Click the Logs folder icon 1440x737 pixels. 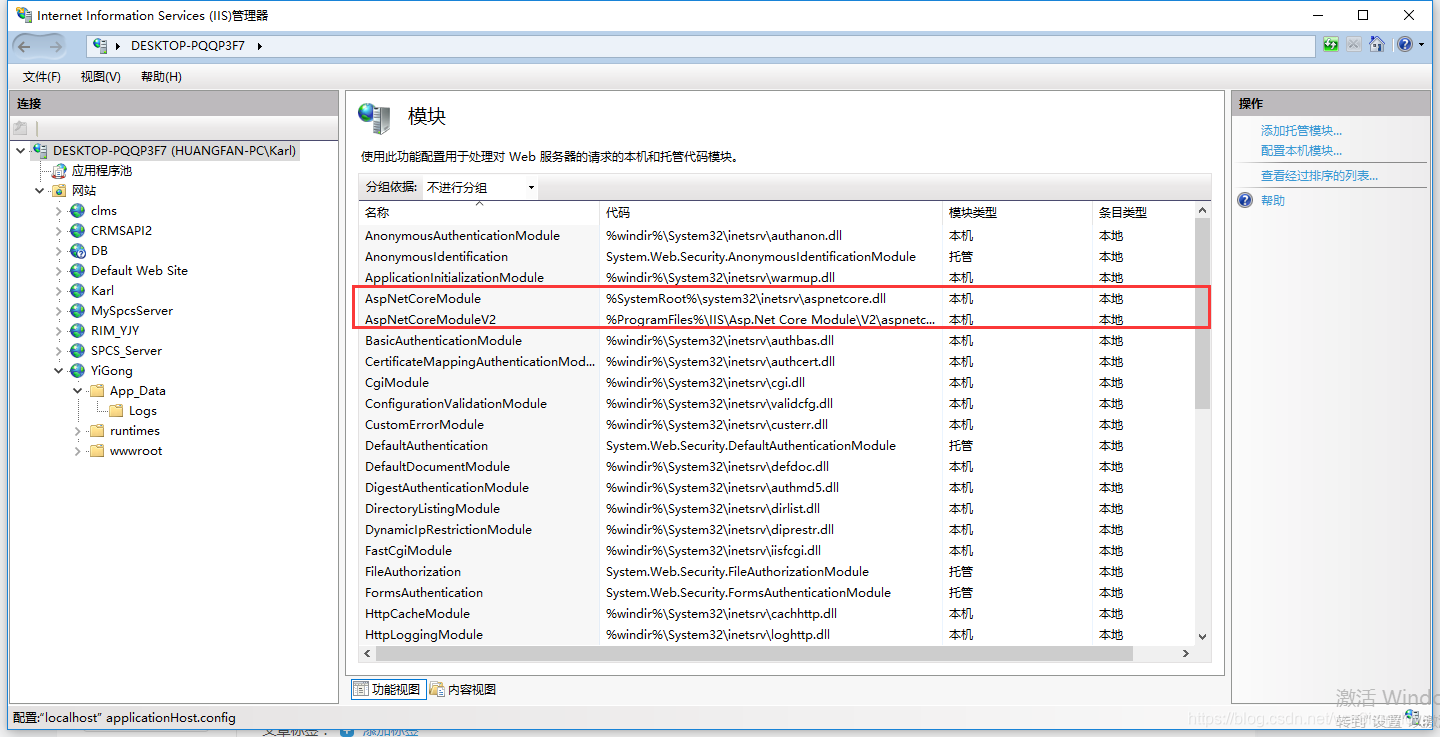click(x=116, y=411)
